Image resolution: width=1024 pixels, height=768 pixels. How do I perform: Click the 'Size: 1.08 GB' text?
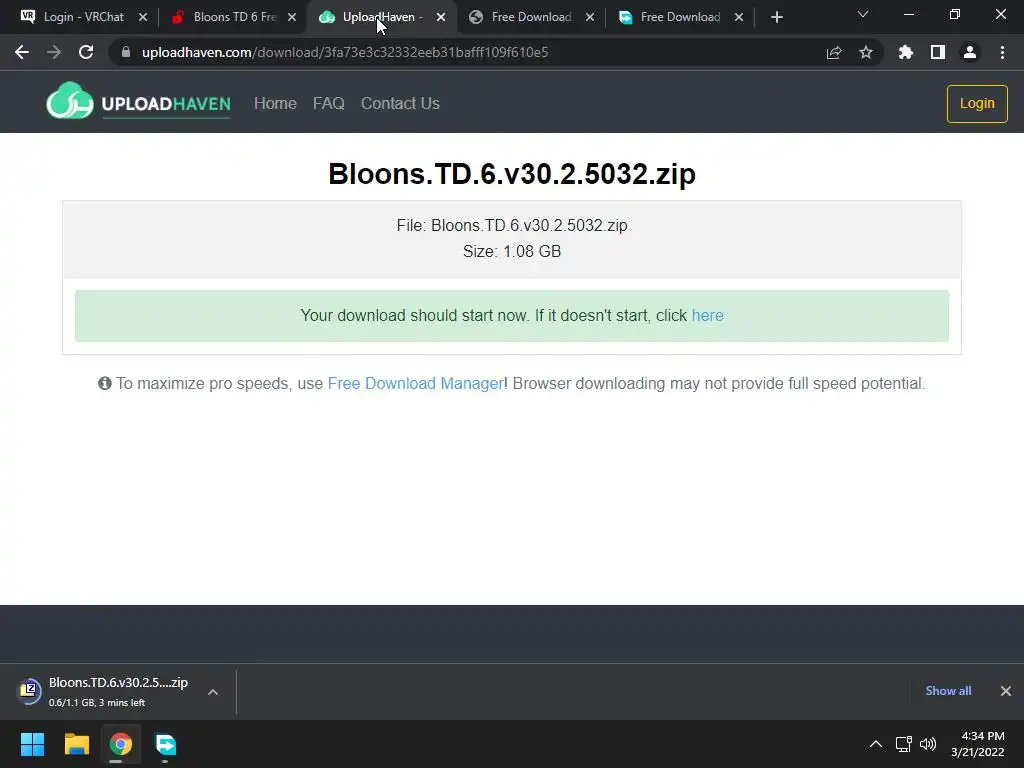point(512,251)
